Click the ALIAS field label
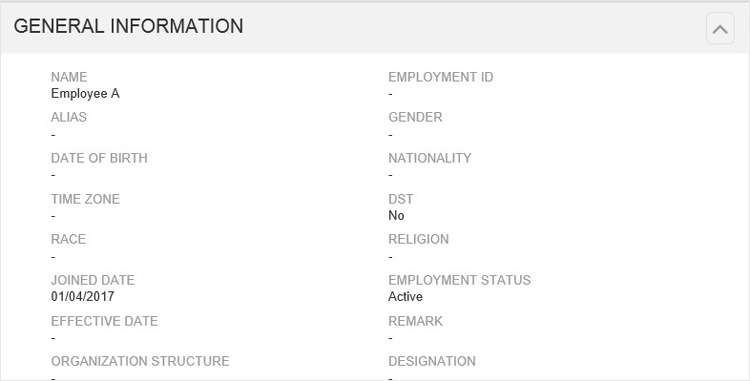 click(x=68, y=117)
